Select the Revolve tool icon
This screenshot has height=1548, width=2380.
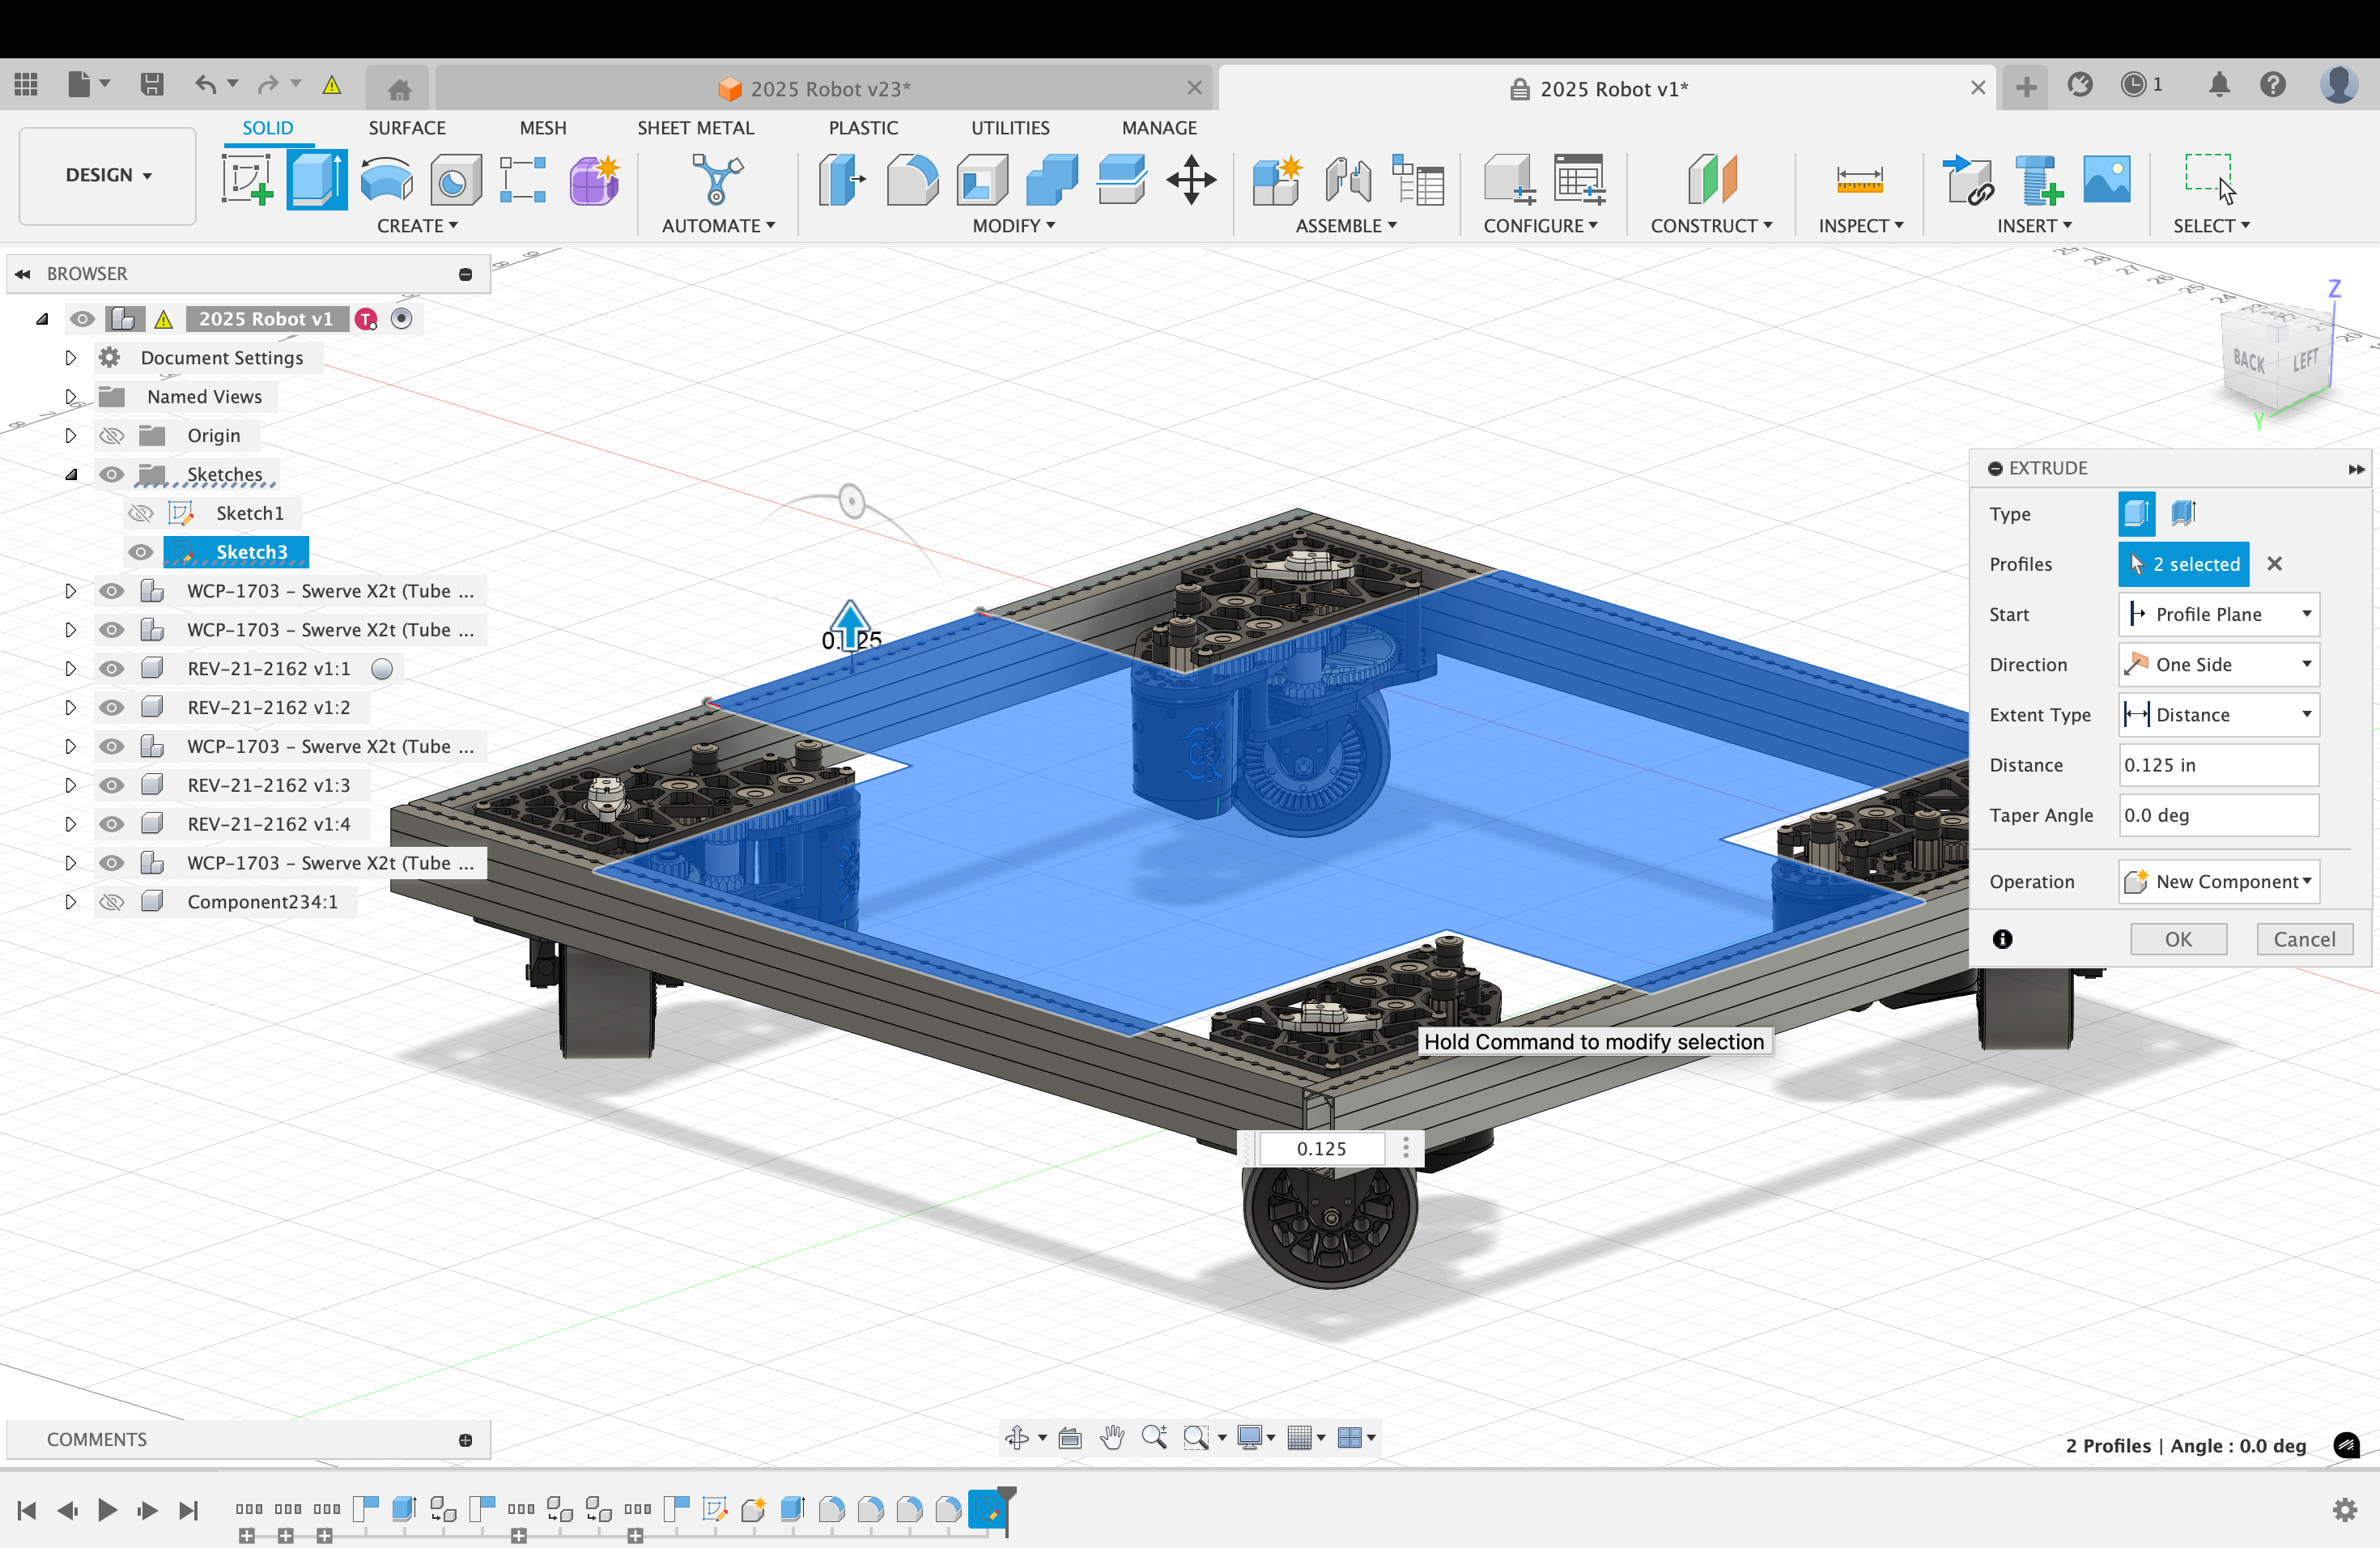tap(386, 180)
